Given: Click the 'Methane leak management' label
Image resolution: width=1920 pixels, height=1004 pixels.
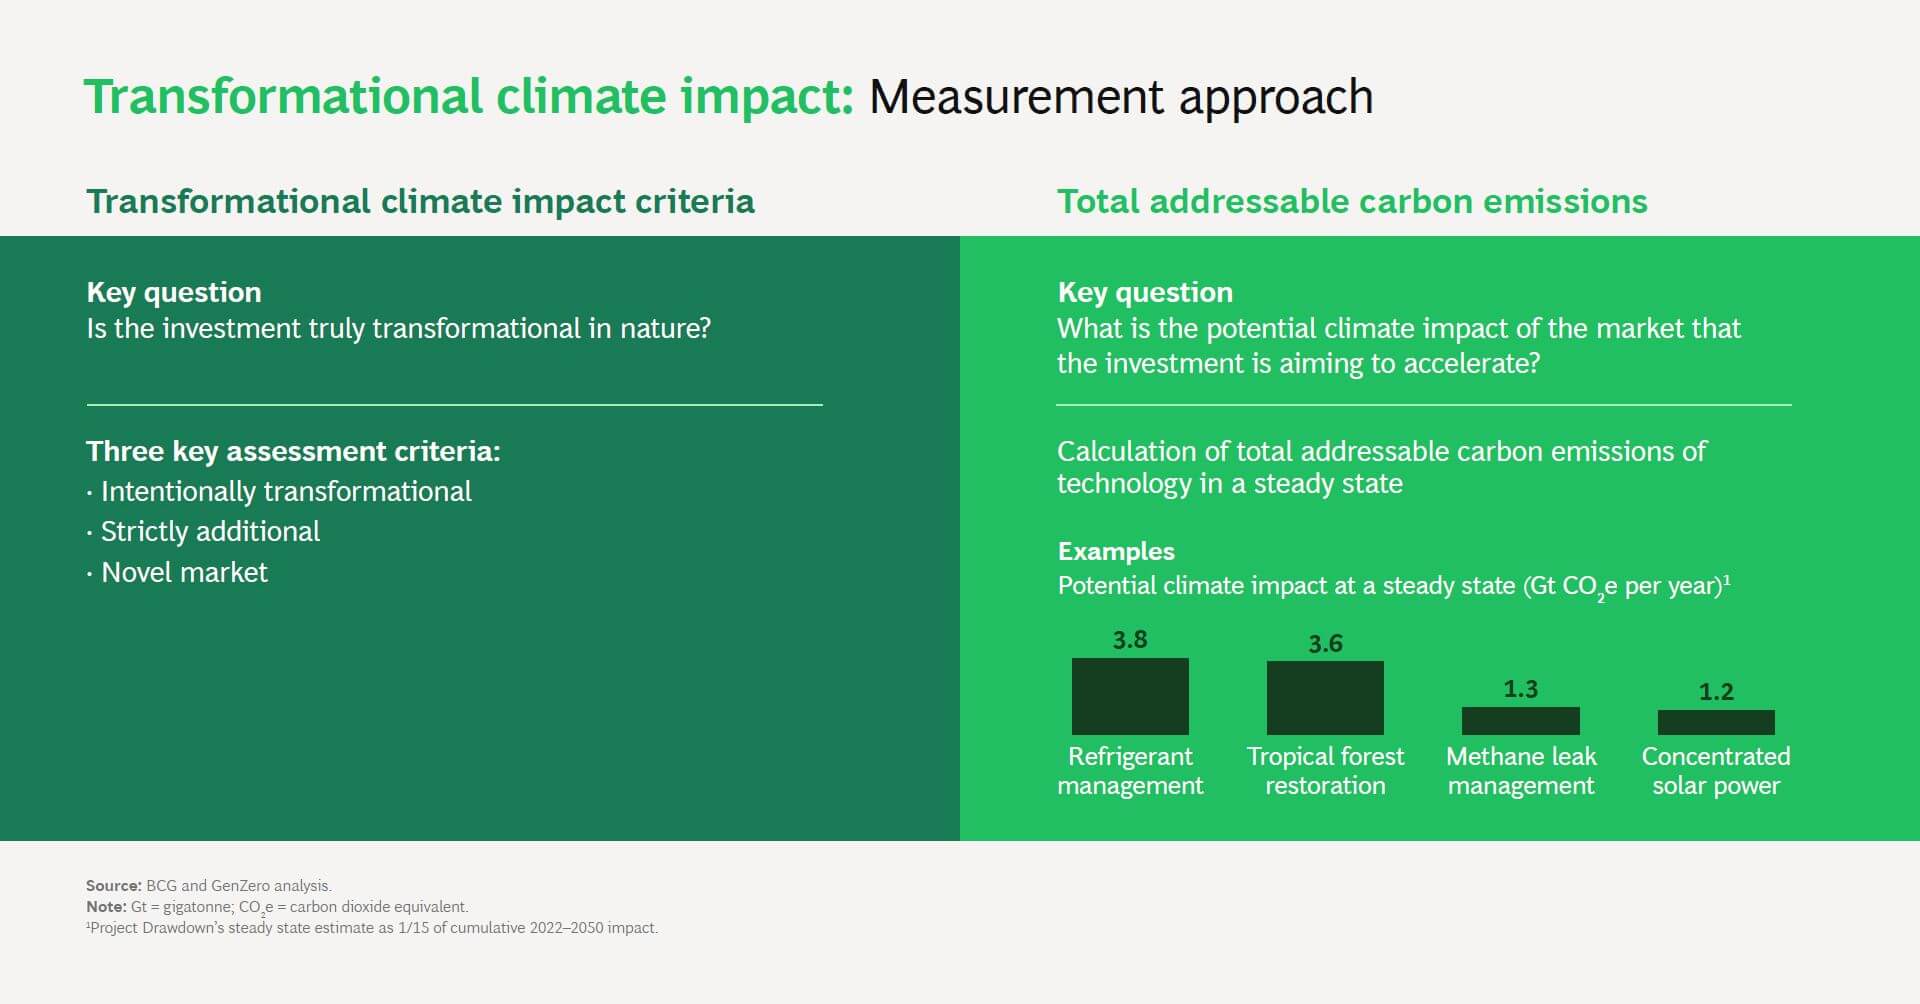Looking at the screenshot, I should tap(1521, 771).
